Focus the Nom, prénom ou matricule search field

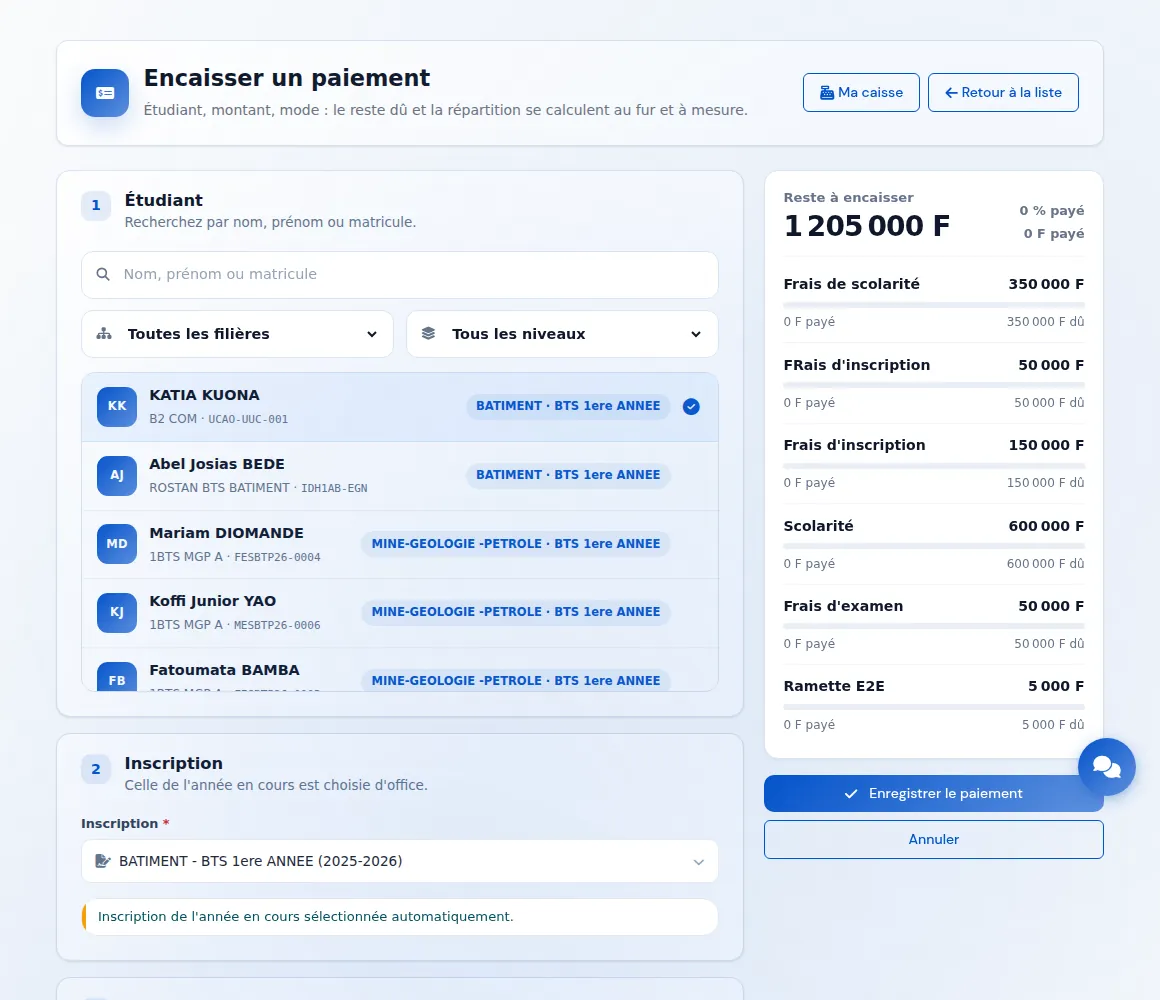click(x=399, y=275)
